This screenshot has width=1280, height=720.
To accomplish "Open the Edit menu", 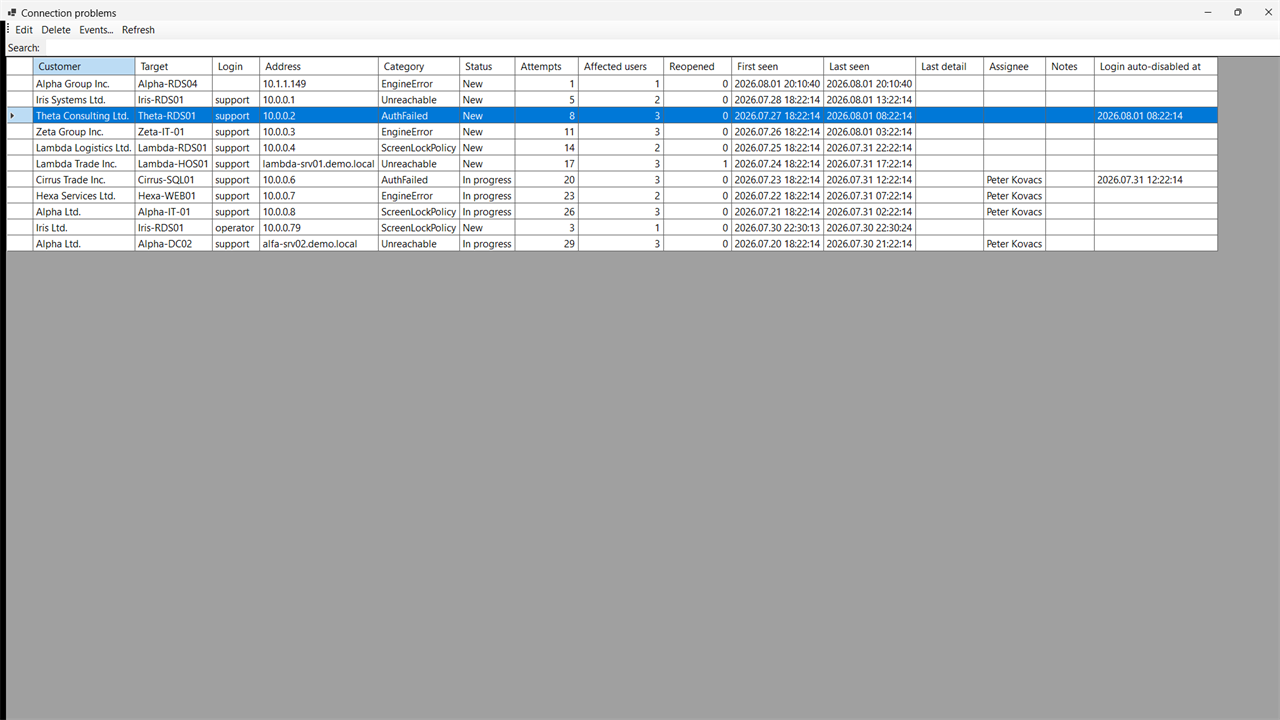I will click(24, 30).
